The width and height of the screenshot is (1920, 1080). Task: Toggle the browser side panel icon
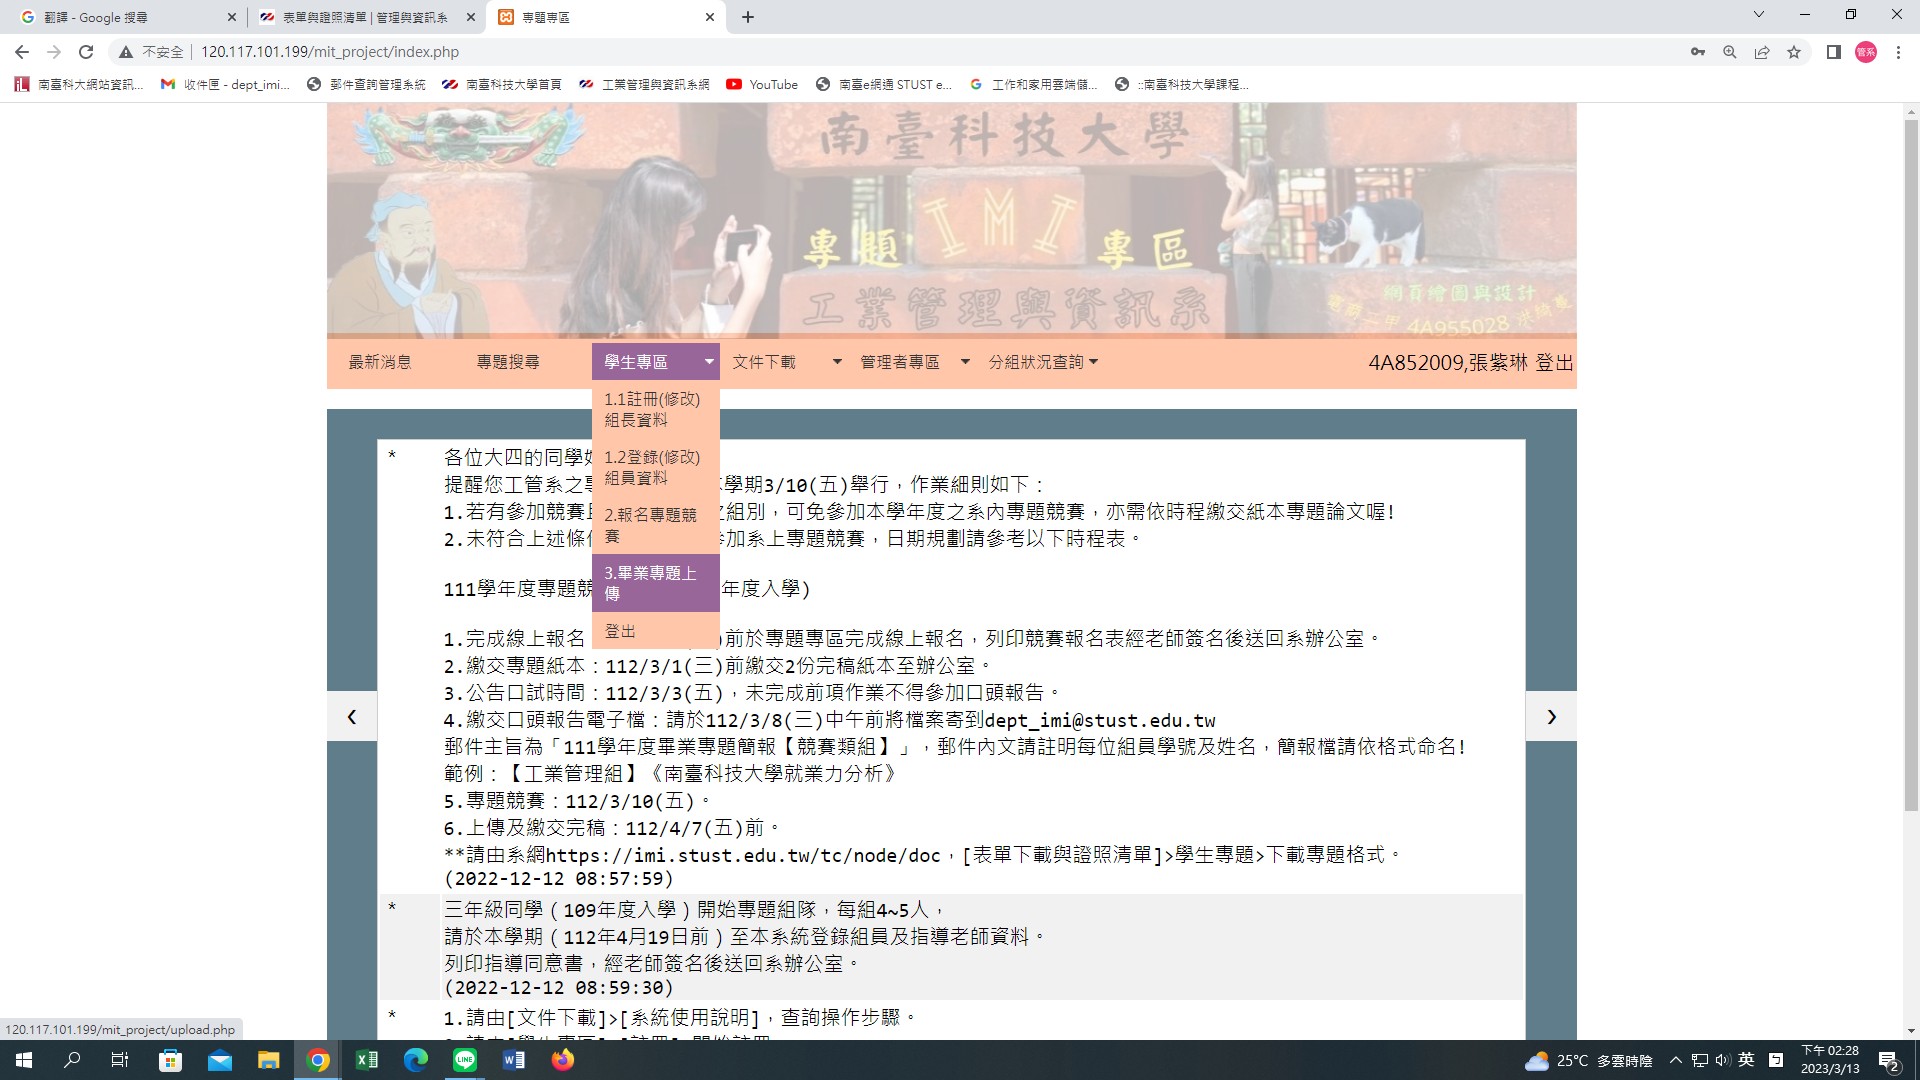click(1833, 52)
